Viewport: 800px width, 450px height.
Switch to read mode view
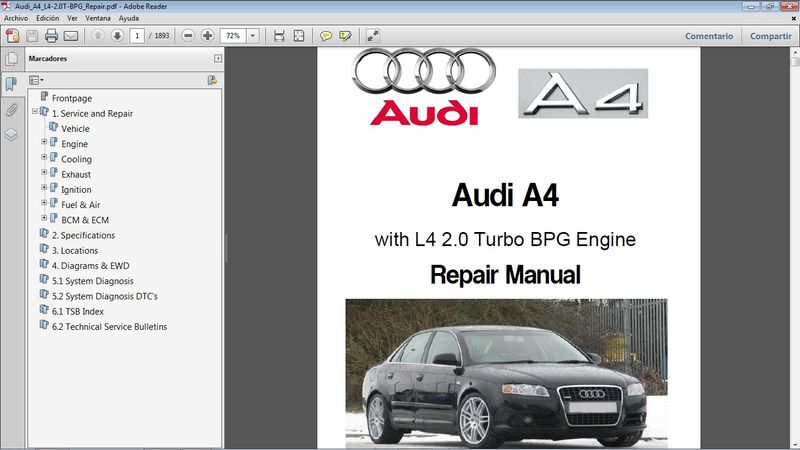point(372,36)
